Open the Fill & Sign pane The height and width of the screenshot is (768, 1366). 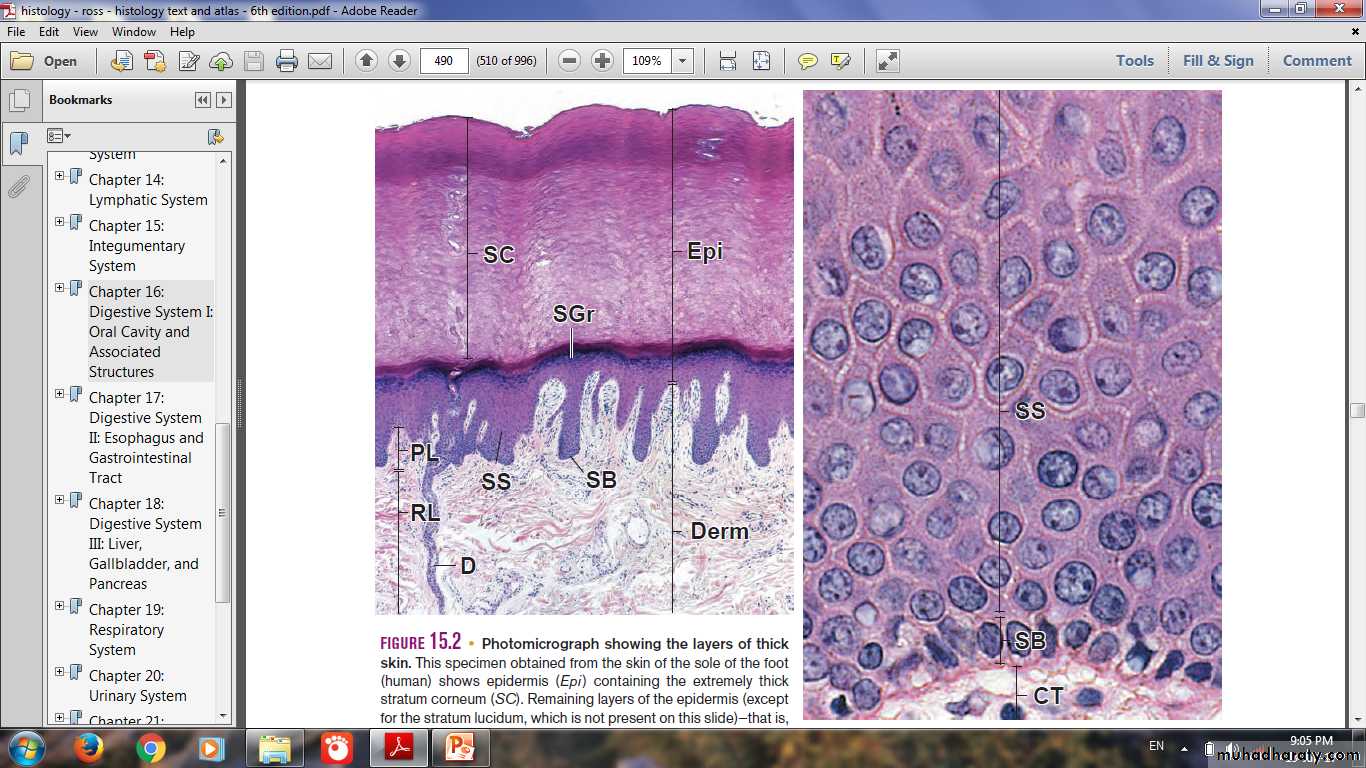(1217, 61)
